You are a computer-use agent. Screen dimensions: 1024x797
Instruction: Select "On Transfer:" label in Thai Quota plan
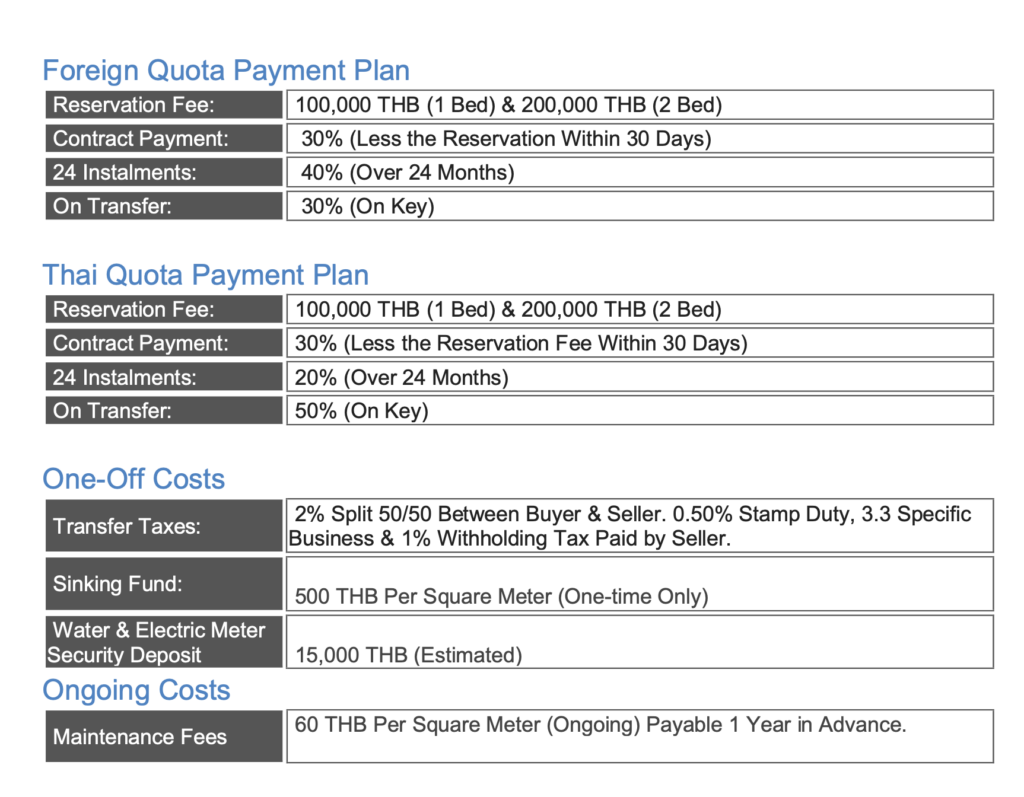(164, 410)
